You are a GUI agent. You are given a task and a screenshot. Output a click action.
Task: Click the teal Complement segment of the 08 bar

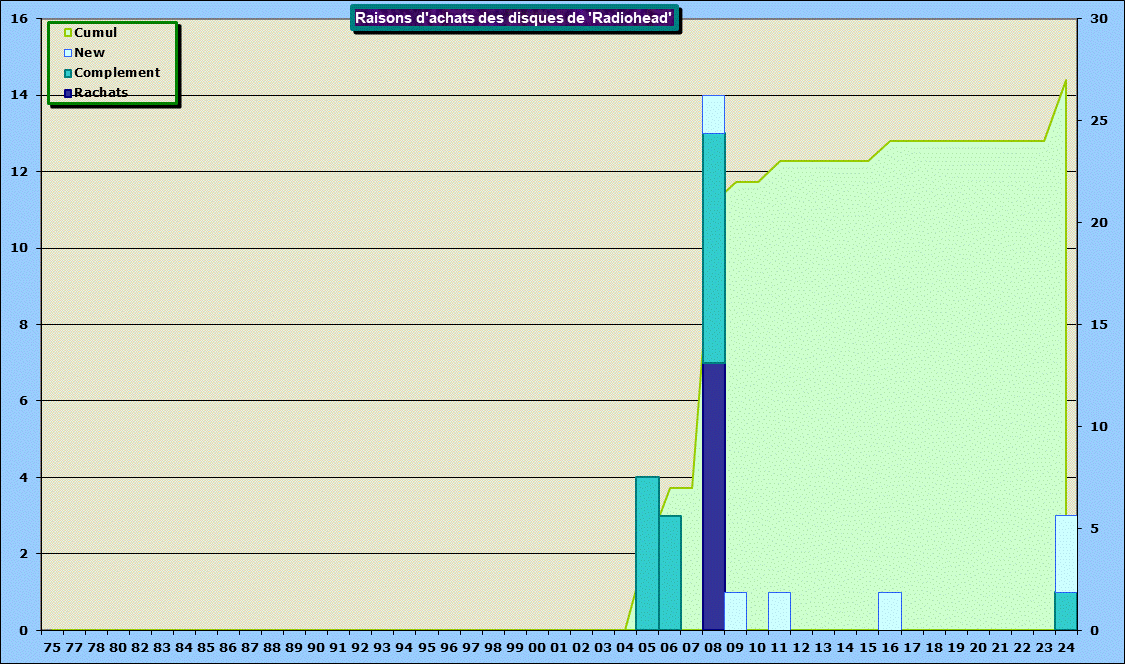click(714, 248)
